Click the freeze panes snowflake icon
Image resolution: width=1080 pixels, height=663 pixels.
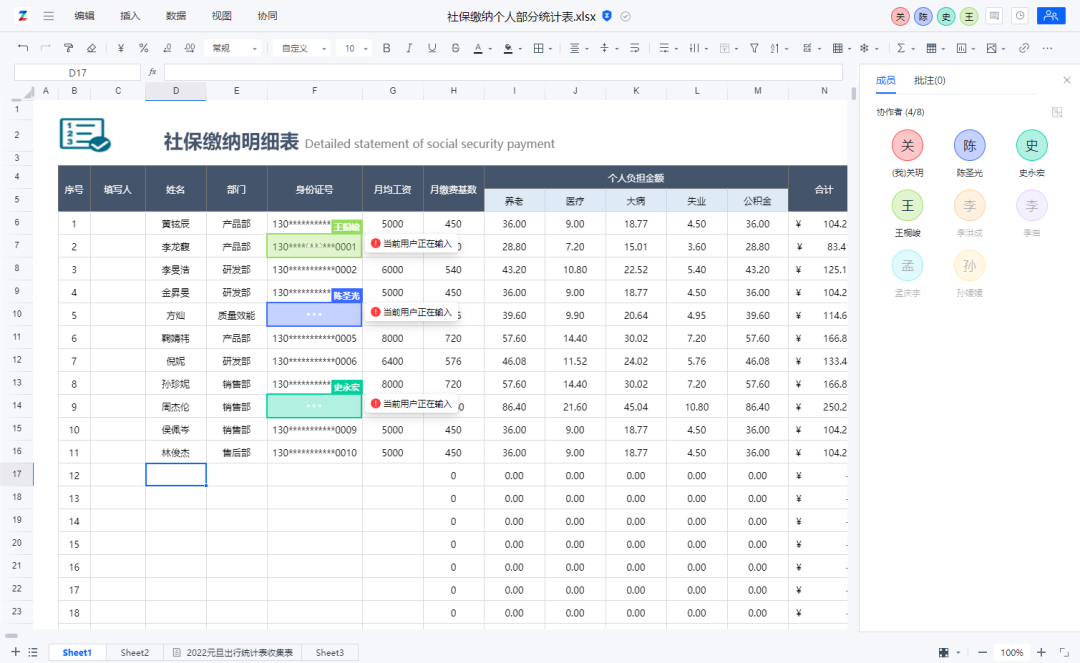(x=864, y=48)
